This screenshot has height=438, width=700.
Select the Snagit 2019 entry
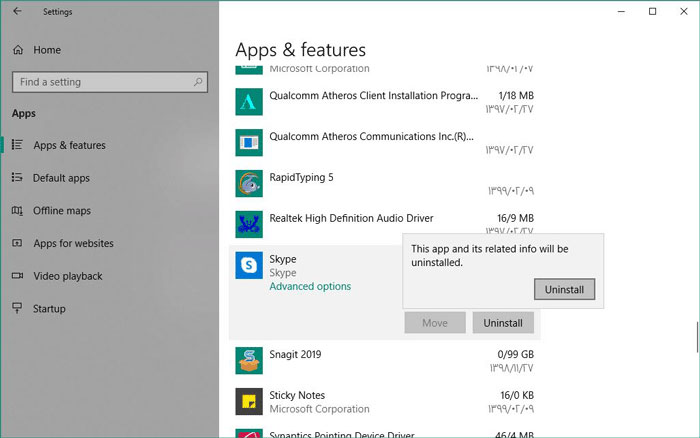(x=384, y=360)
